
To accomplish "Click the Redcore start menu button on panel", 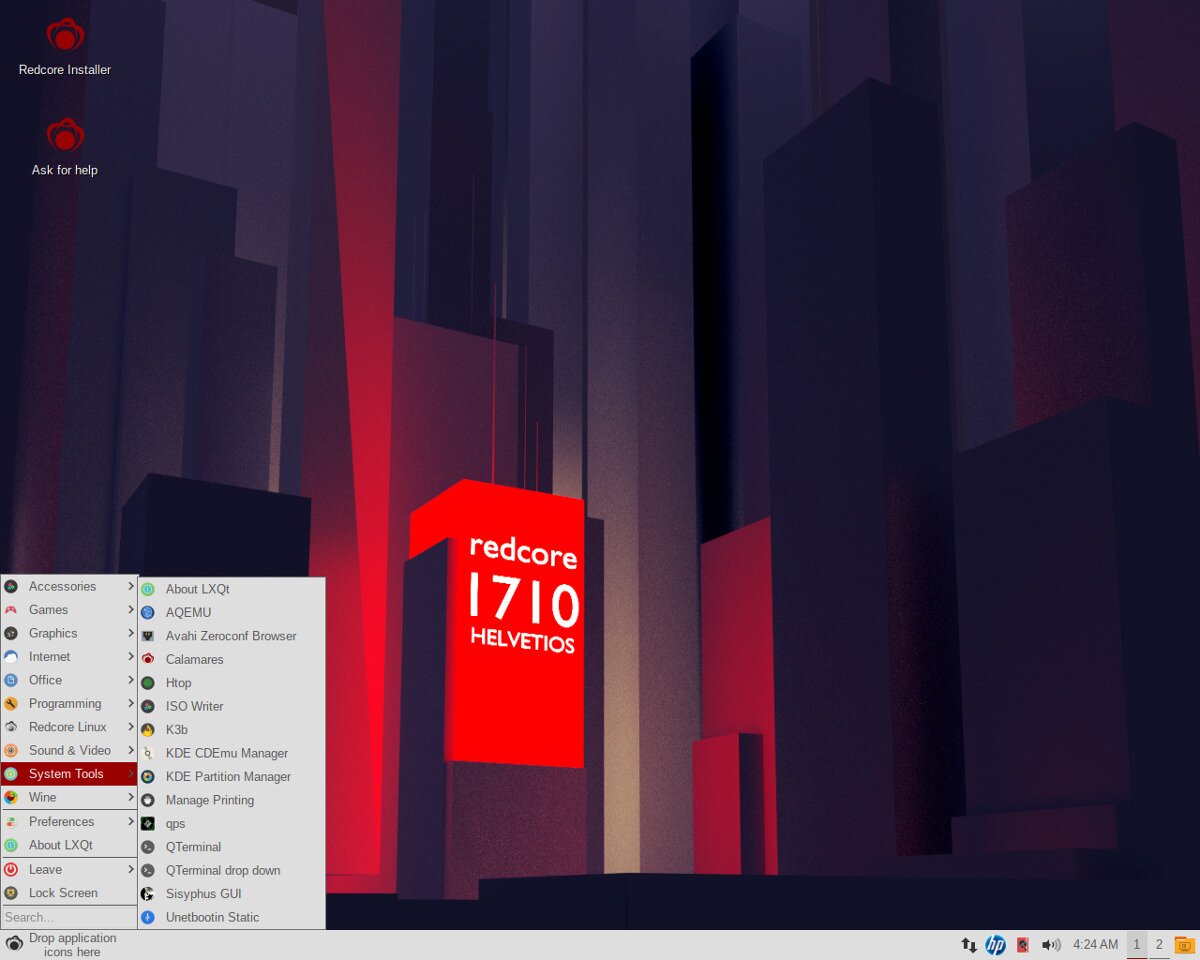I will click(x=14, y=944).
